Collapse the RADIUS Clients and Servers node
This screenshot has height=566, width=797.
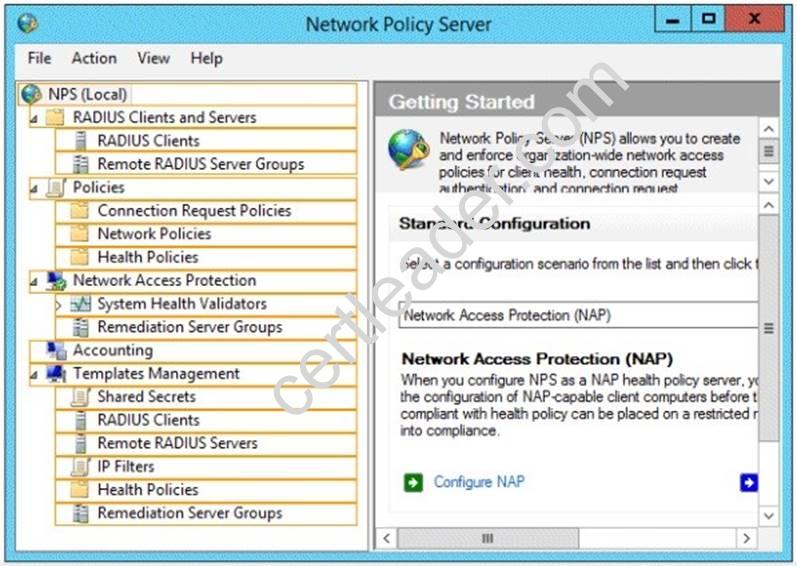[x=33, y=118]
